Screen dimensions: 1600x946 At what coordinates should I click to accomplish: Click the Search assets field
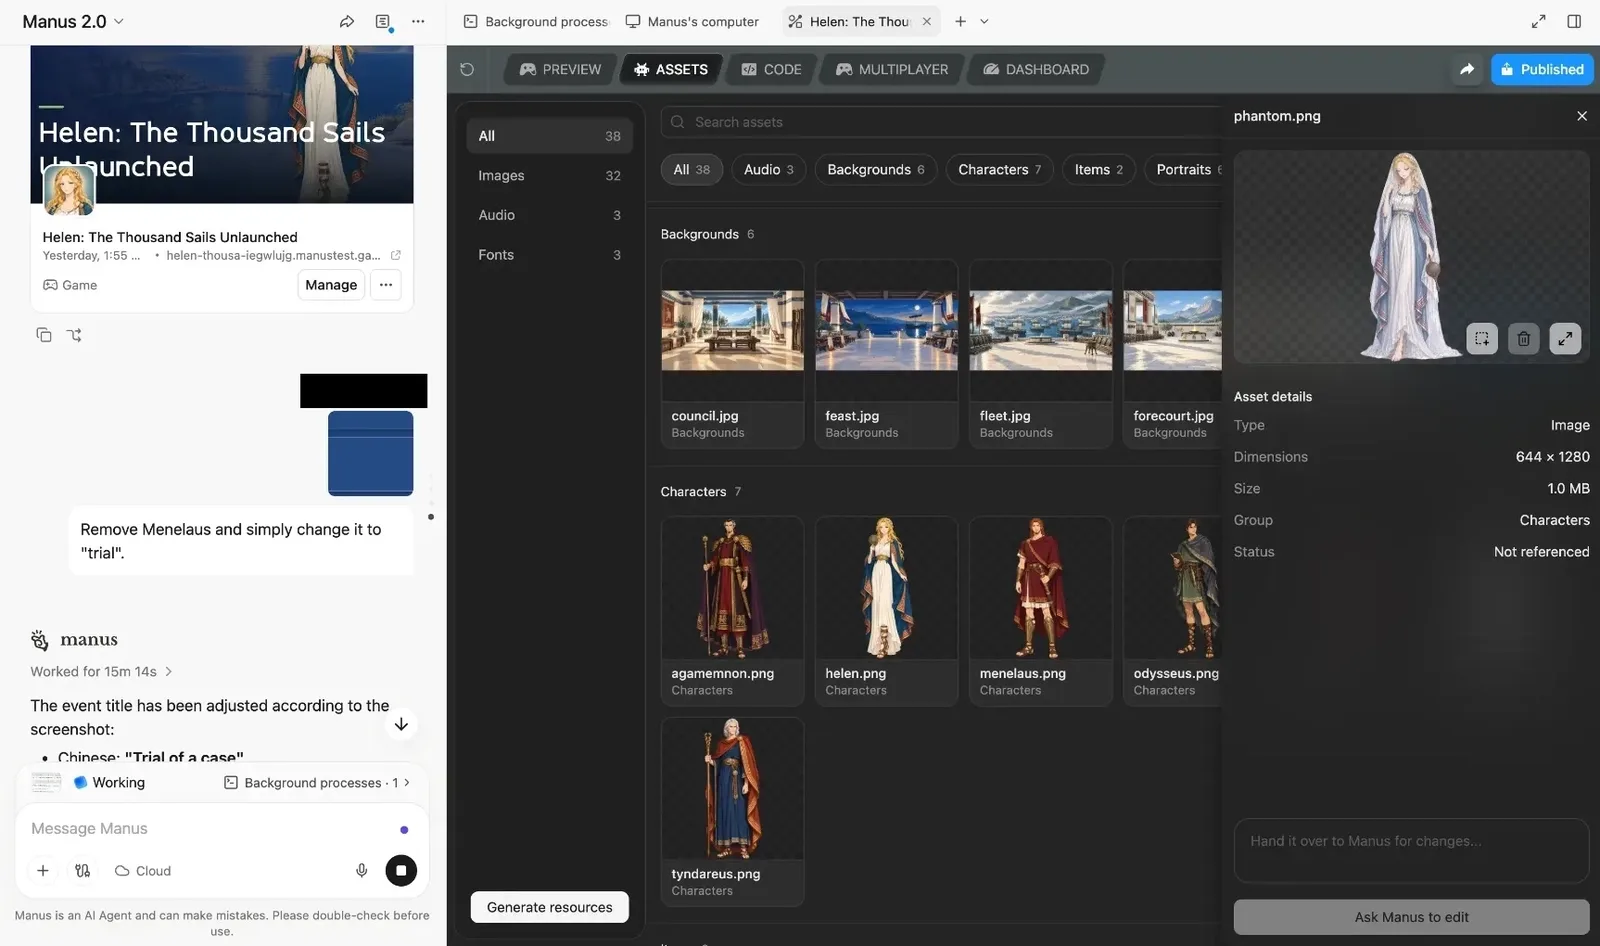(941, 122)
